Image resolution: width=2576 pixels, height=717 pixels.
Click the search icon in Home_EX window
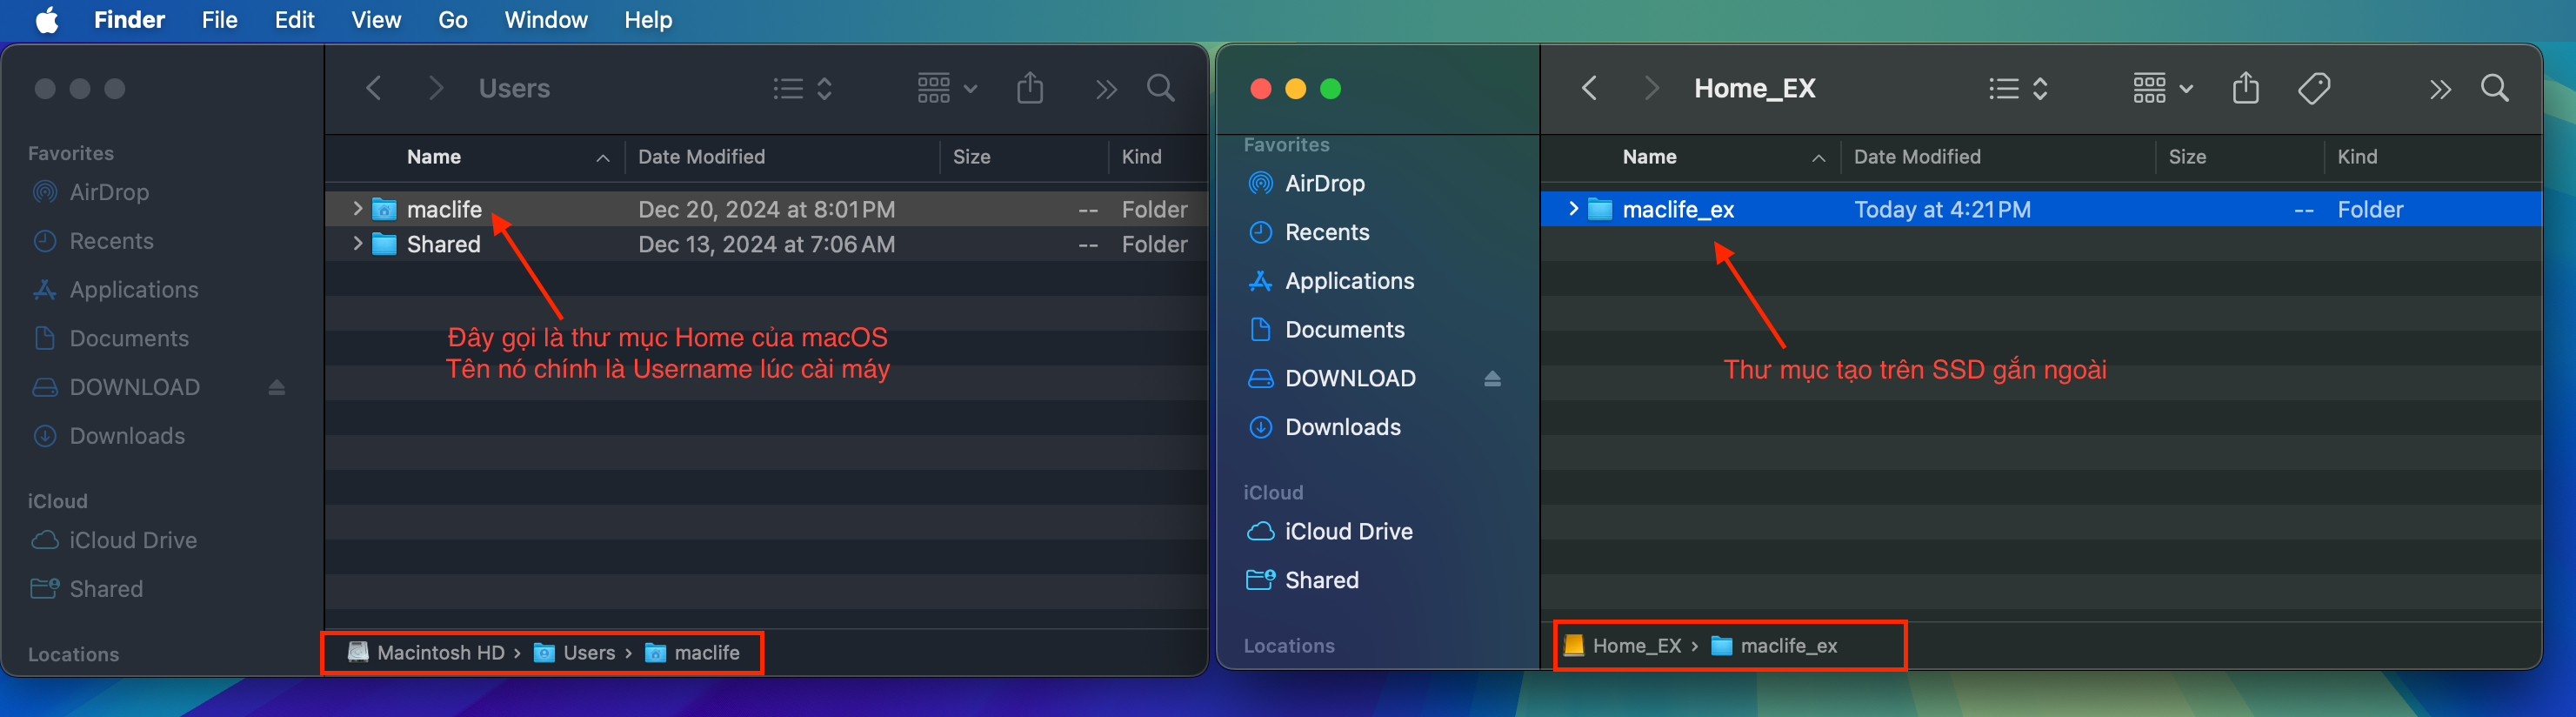(x=2494, y=89)
